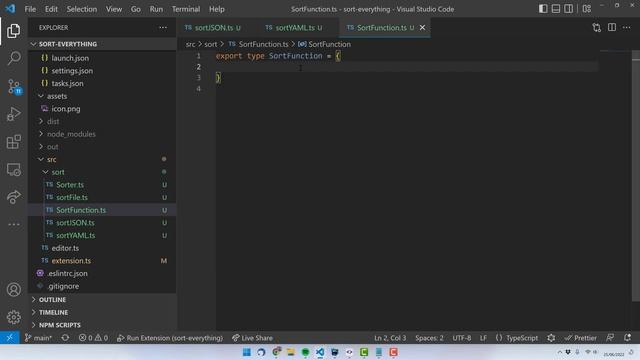
Task: Collapse the src folder
Action: tap(102, 159)
